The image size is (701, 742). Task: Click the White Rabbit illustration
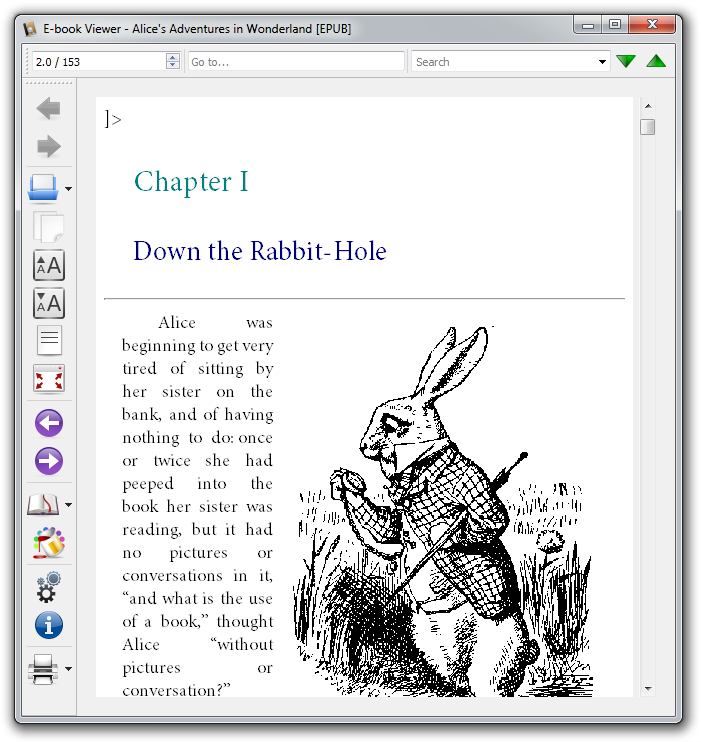pos(442,511)
